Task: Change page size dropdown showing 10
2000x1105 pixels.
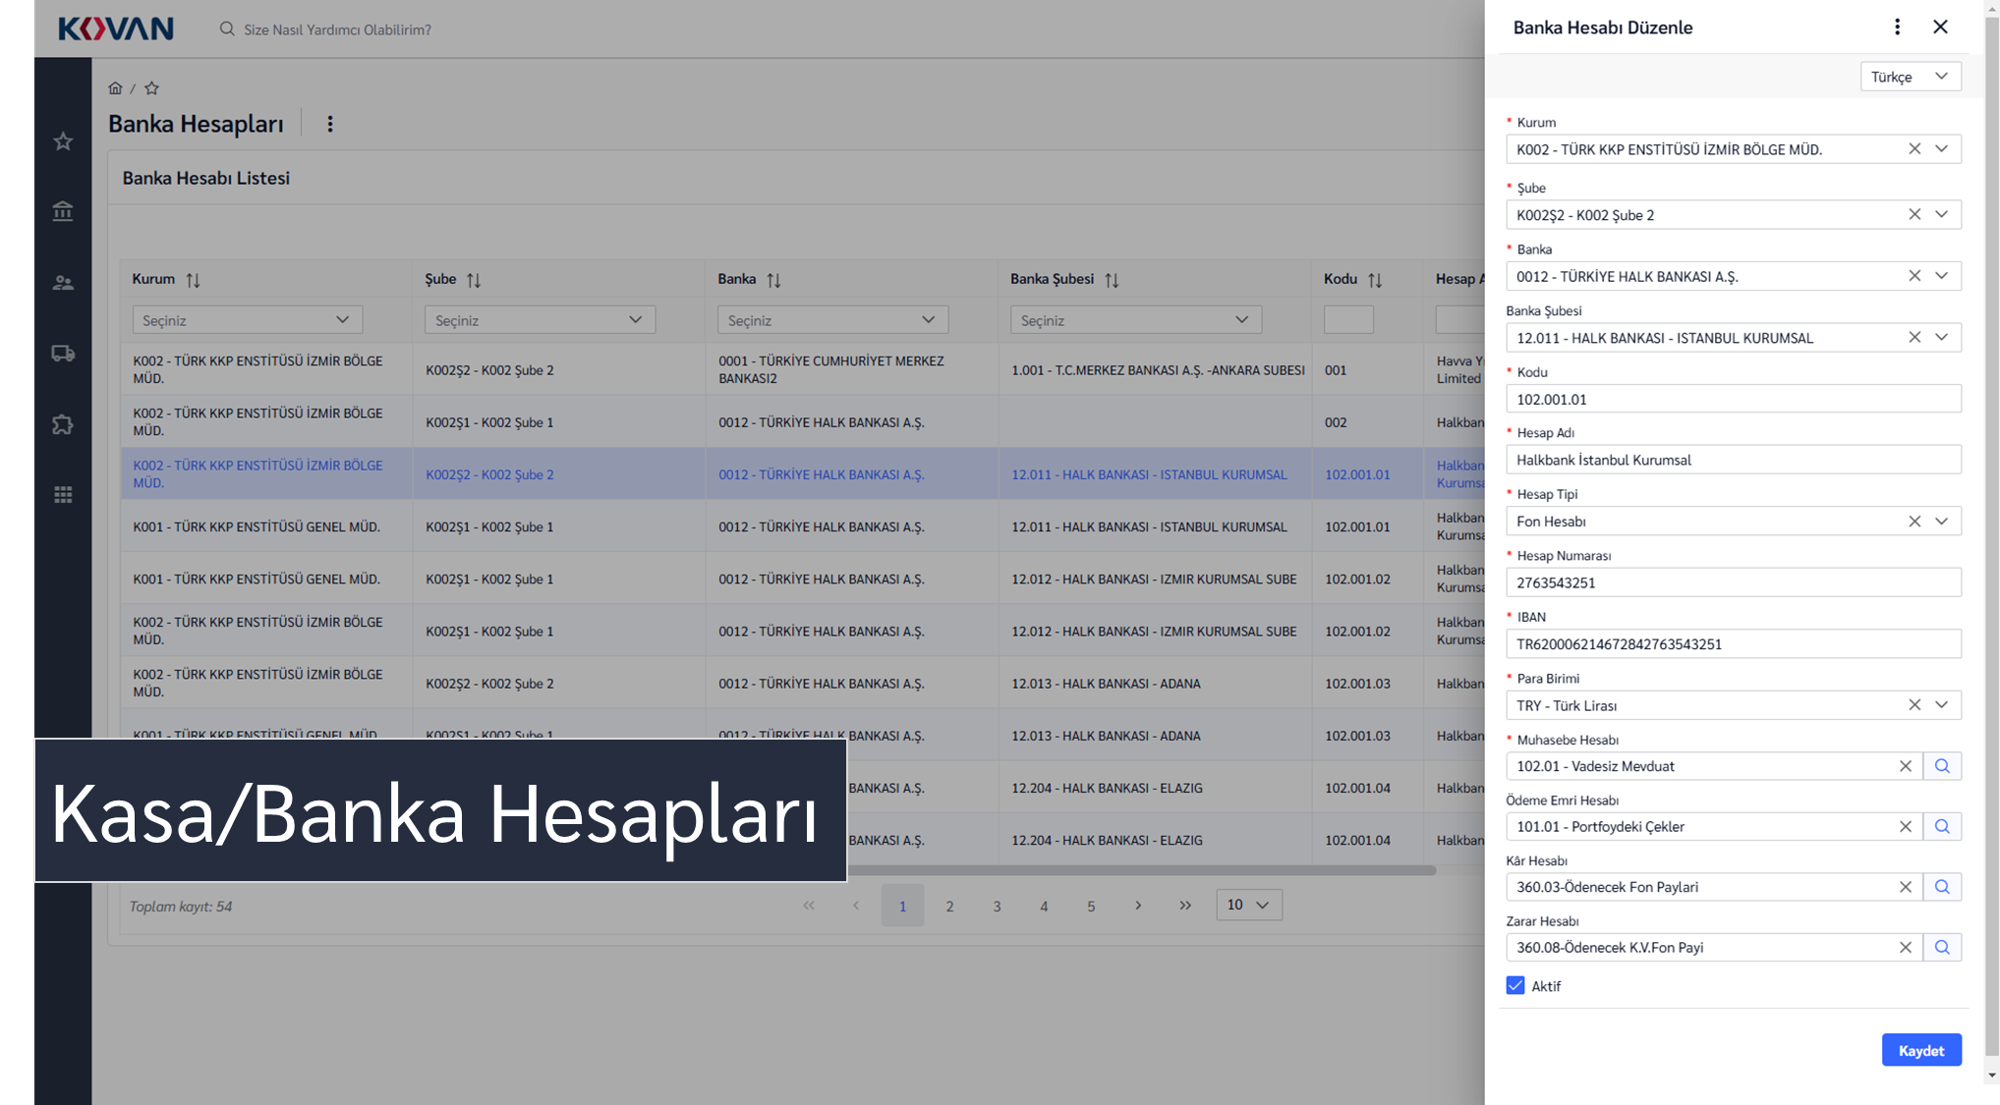Action: pyautogui.click(x=1248, y=905)
